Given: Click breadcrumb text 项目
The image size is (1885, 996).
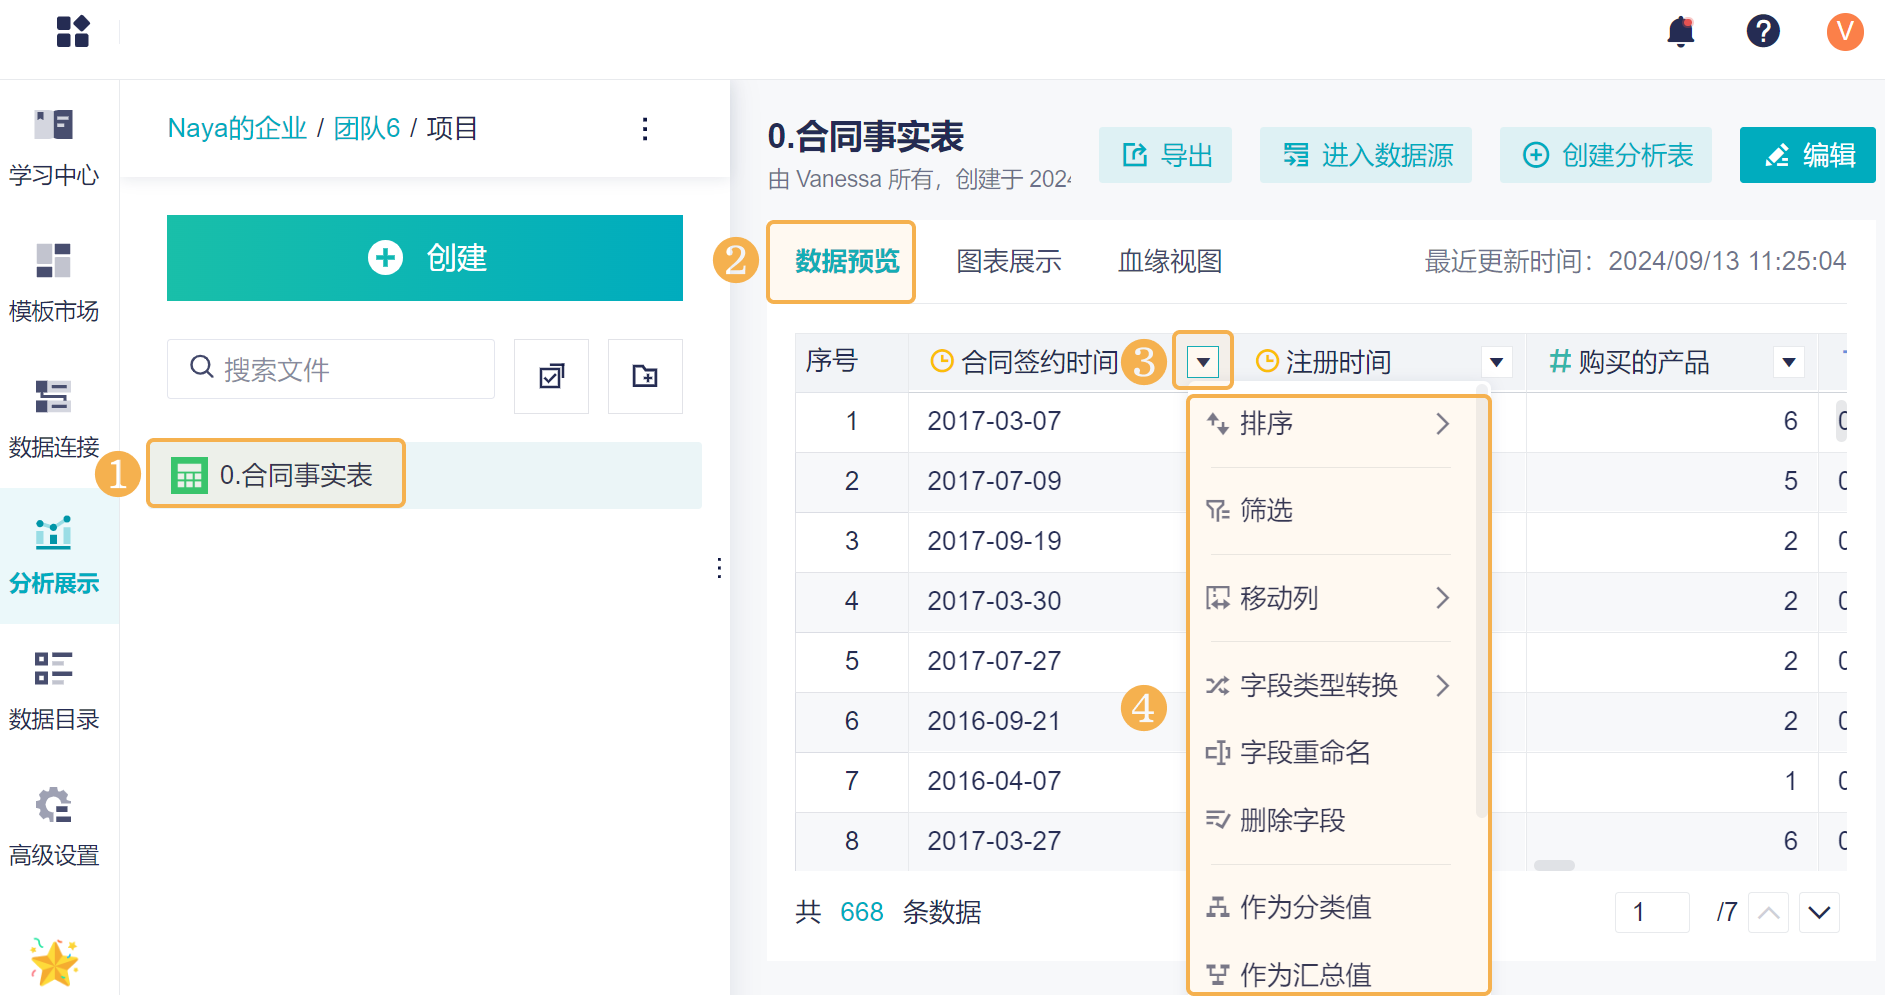Looking at the screenshot, I should pyautogui.click(x=452, y=128).
